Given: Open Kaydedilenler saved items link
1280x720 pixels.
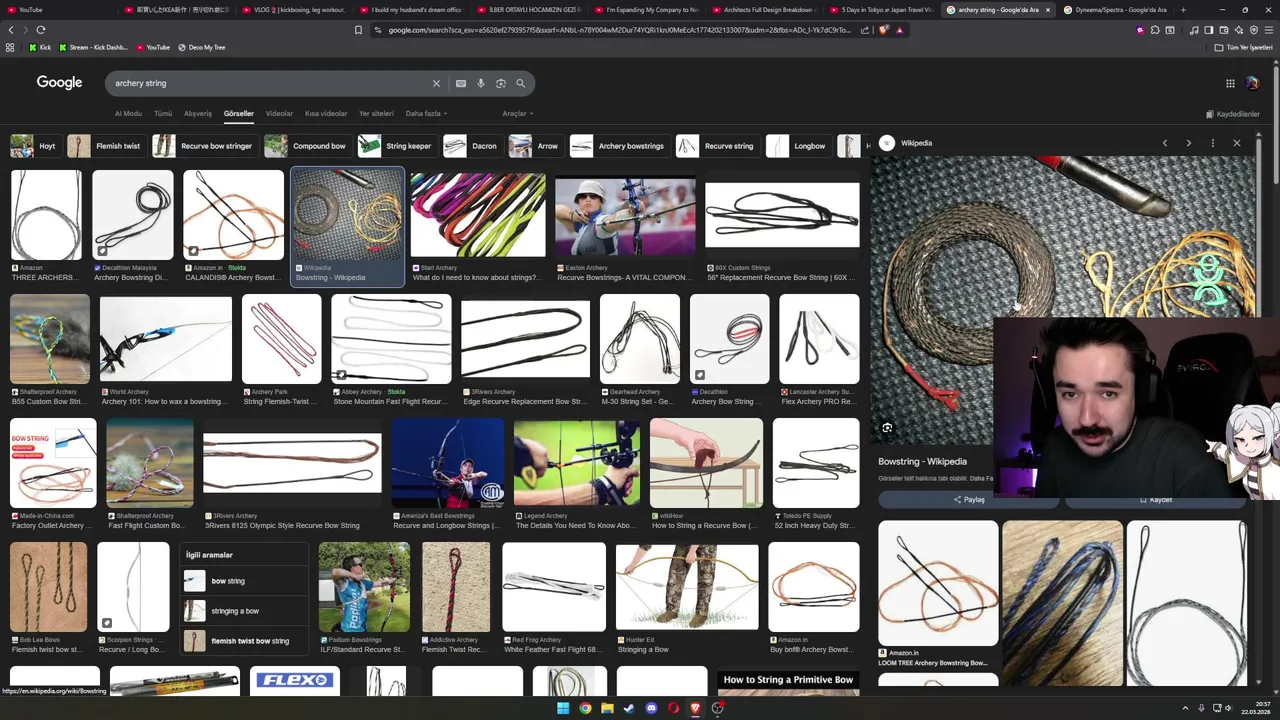Looking at the screenshot, I should coord(1232,114).
